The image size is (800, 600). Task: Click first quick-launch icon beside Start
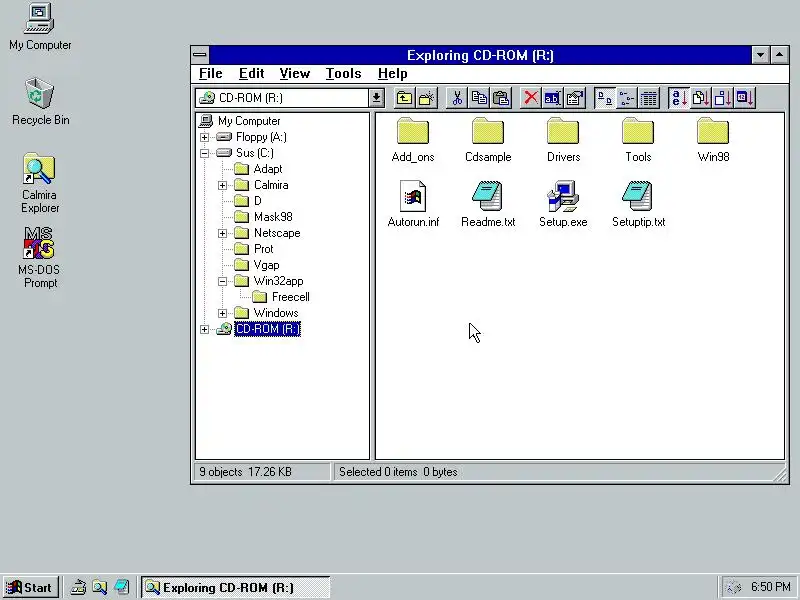coord(78,588)
